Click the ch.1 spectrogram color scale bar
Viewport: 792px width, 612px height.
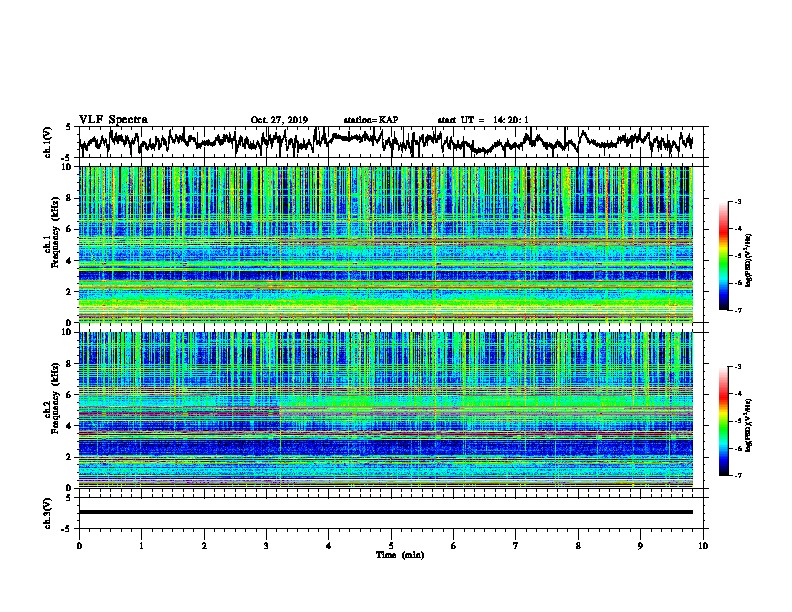pos(724,256)
